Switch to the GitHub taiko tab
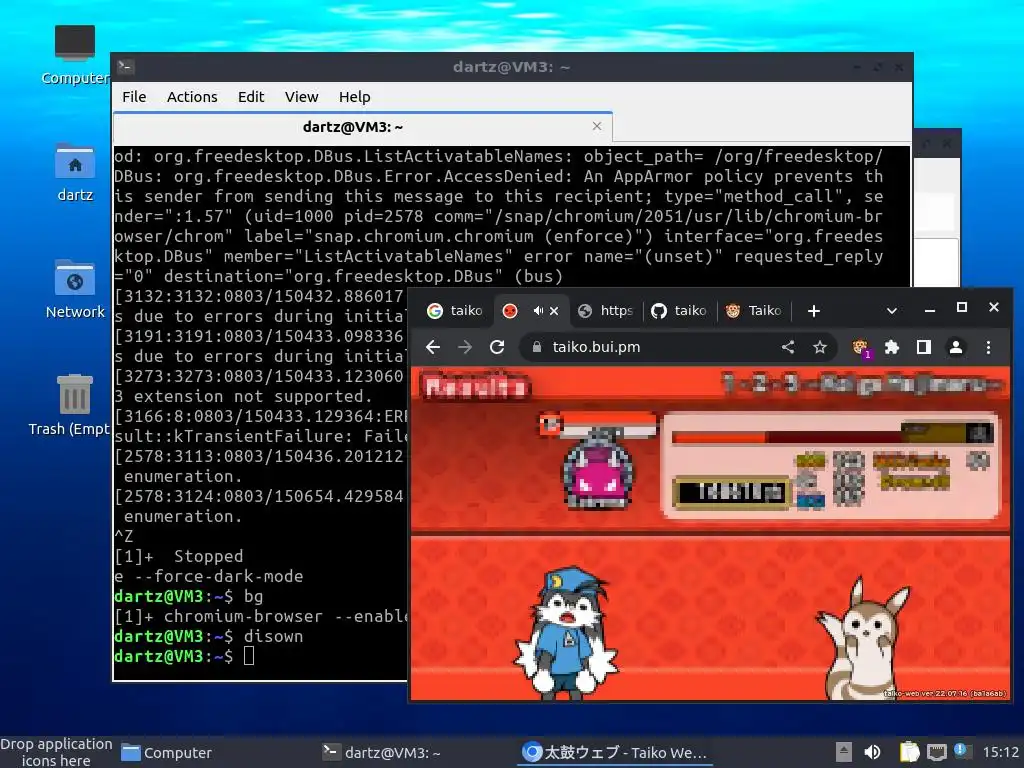The image size is (1024, 768). pos(679,311)
